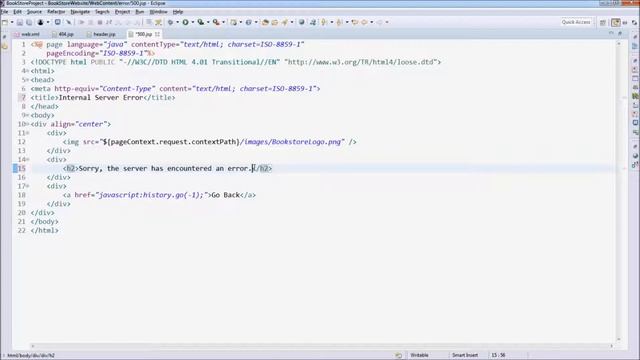Open dropdown arrow next to New icon
This screenshot has width=640, height=360.
(12, 22)
